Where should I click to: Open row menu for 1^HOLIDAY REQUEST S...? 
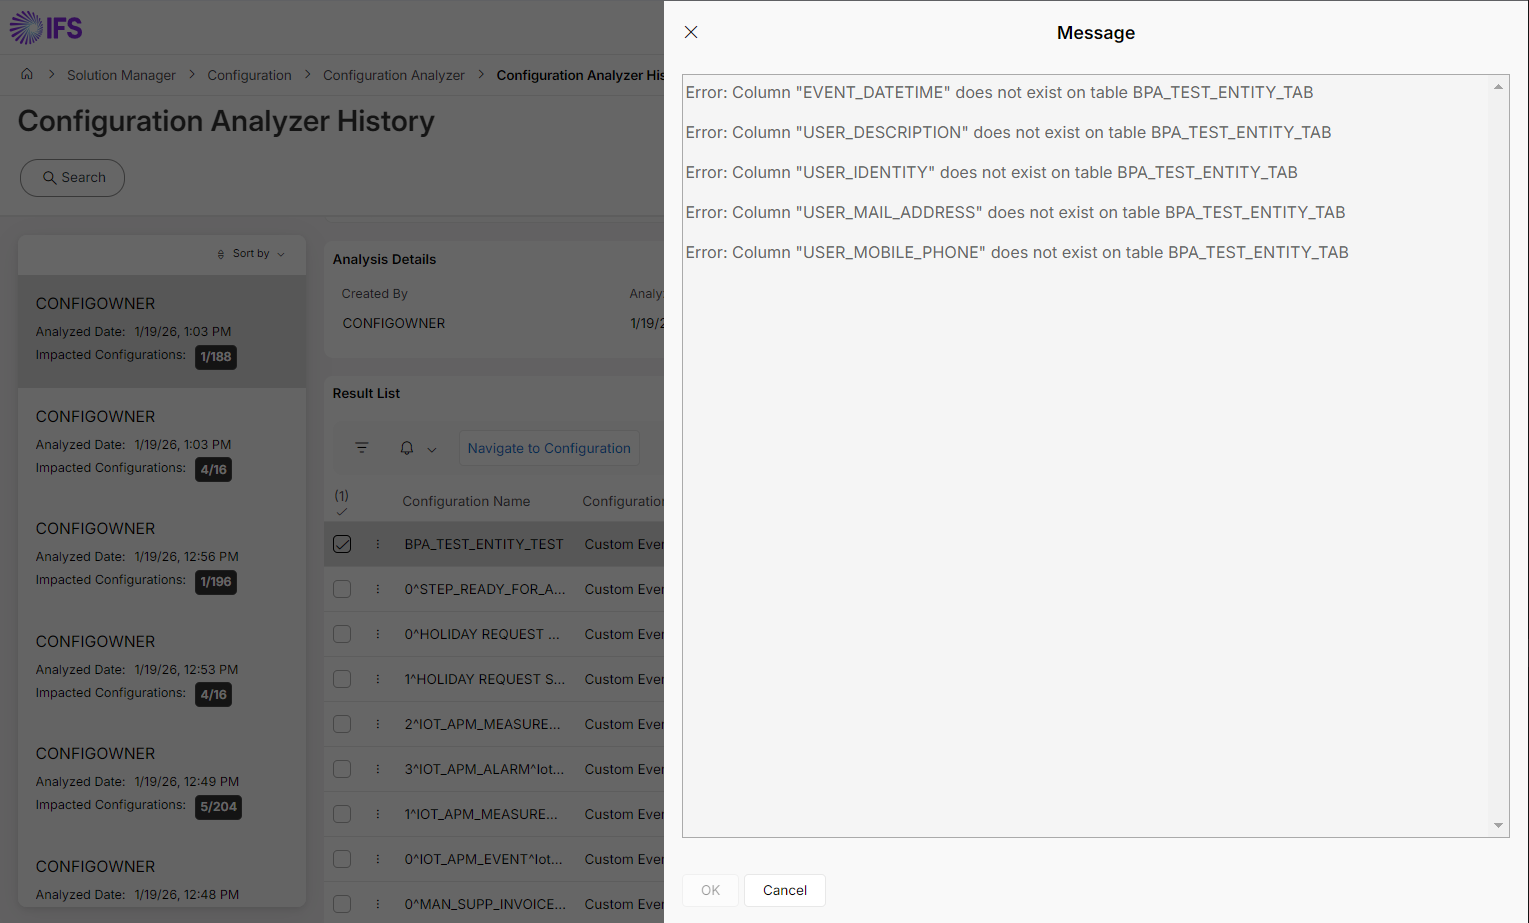pos(378,679)
